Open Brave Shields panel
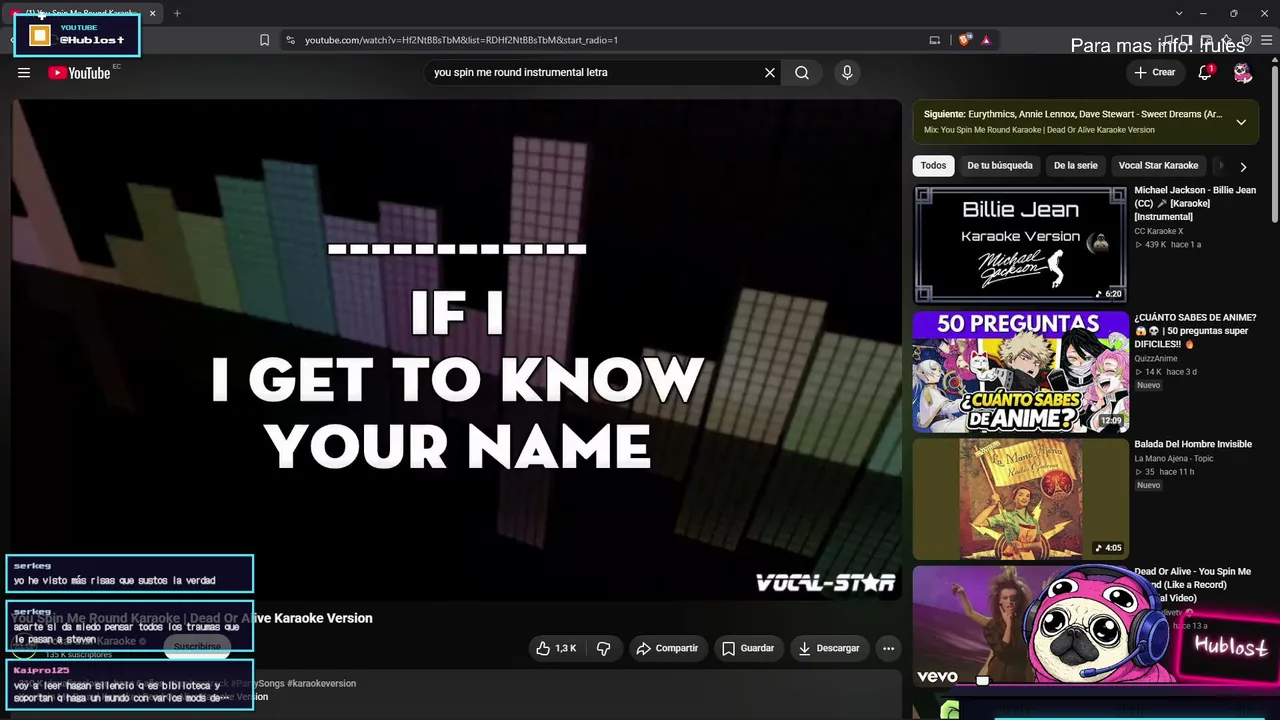 (964, 40)
